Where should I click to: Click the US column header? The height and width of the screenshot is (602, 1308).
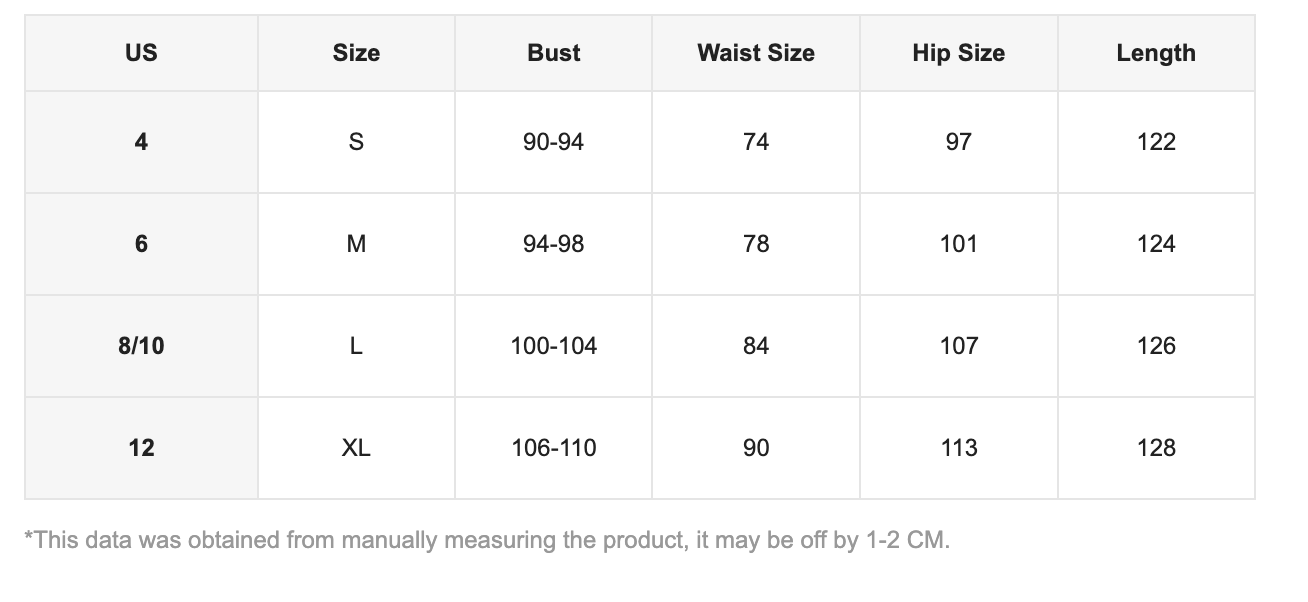[x=141, y=53]
